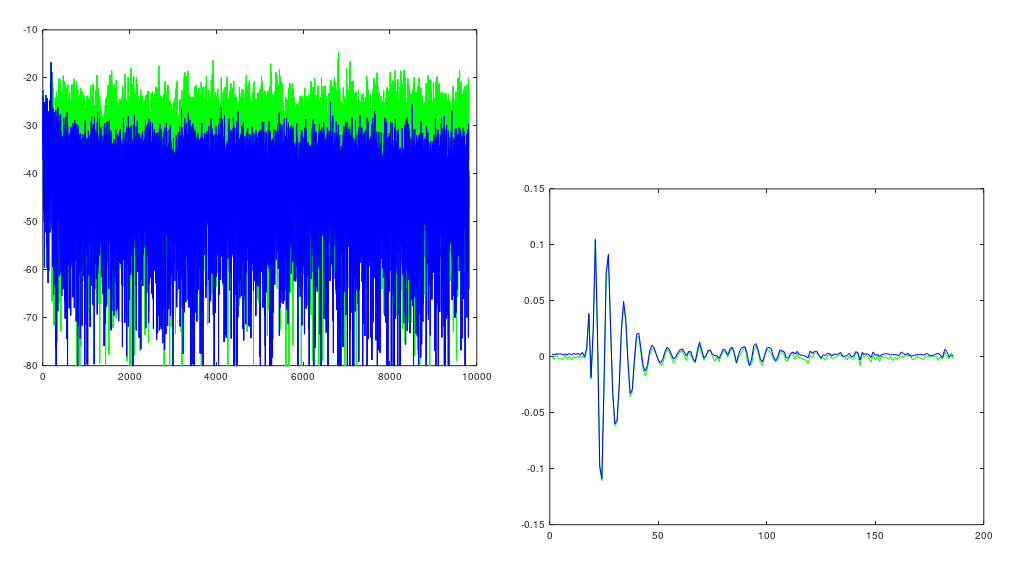The height and width of the screenshot is (563, 1014).
Task: Click the -0.05 y-axis label on right plot
Action: pyautogui.click(x=532, y=413)
